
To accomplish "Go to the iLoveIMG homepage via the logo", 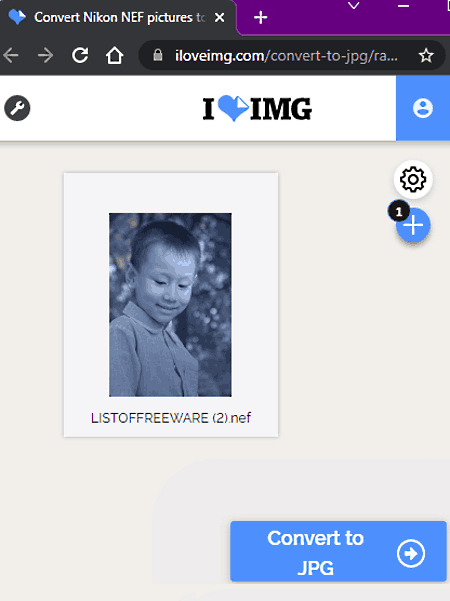I will [257, 108].
